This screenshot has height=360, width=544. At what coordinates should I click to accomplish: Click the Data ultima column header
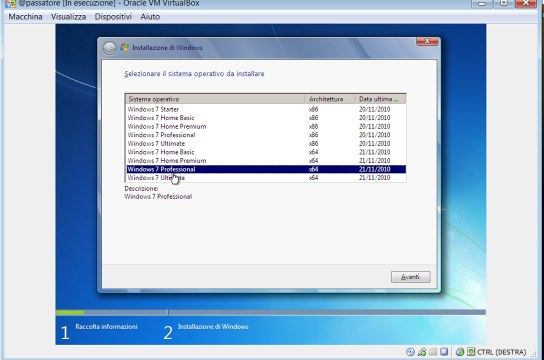coord(381,99)
